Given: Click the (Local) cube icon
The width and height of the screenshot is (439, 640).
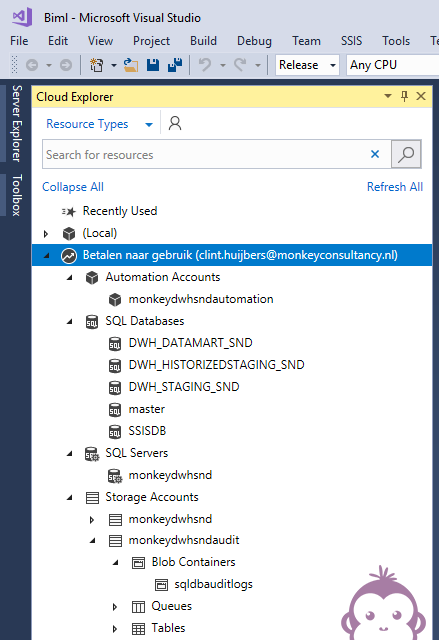Looking at the screenshot, I should 69,233.
